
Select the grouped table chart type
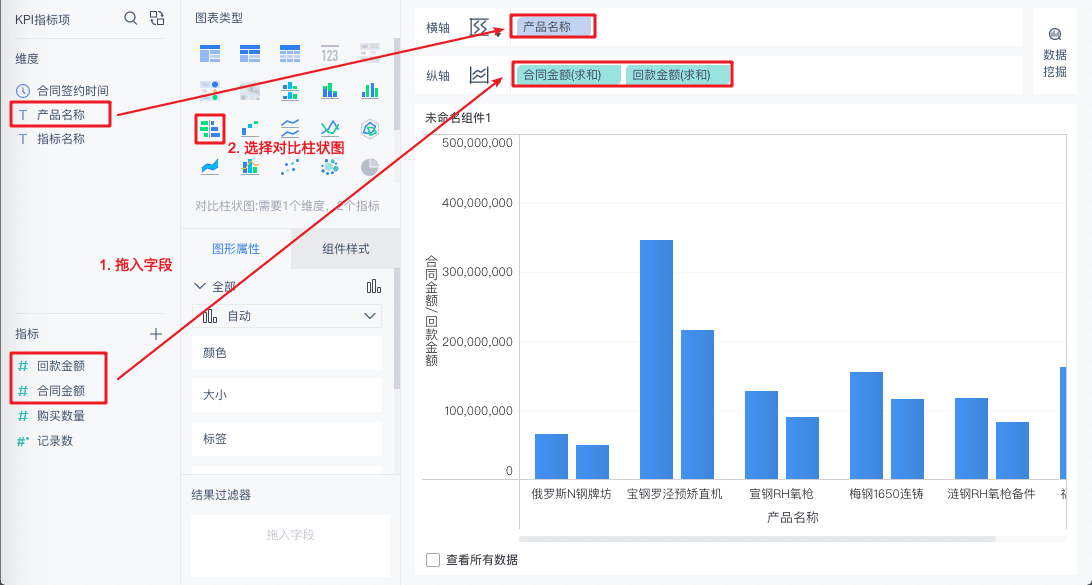(210, 53)
